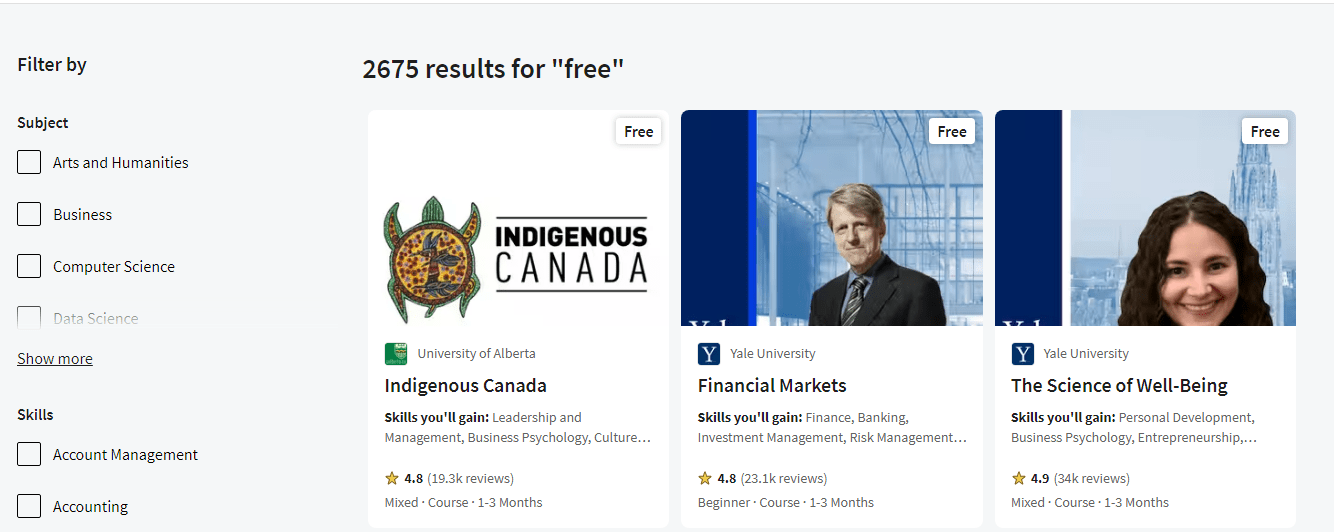Open the Financial Markets course link
Screen dimensions: 1334x532
coord(772,386)
